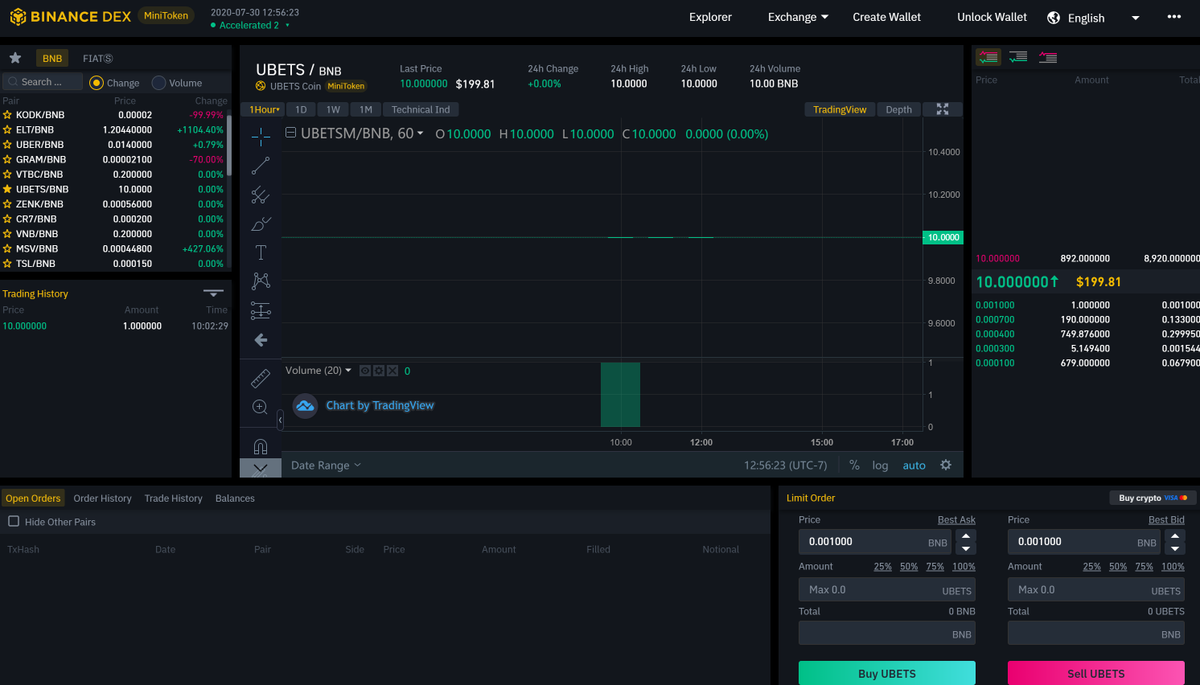This screenshot has height=685, width=1200.
Task: Open the Accelerated 2 node dropdown
Action: click(250, 25)
